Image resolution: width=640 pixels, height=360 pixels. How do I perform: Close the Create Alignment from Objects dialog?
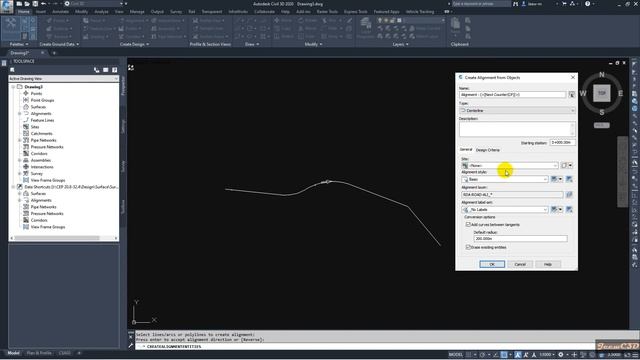[x=573, y=77]
